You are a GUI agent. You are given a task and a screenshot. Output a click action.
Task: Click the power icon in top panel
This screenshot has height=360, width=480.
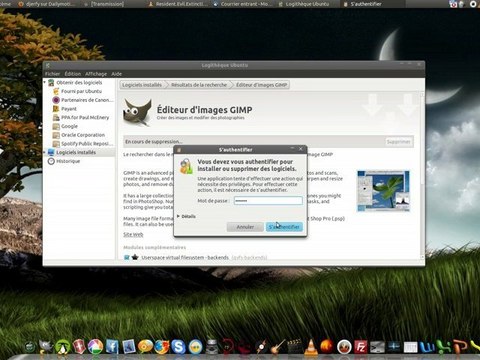[x=473, y=4]
